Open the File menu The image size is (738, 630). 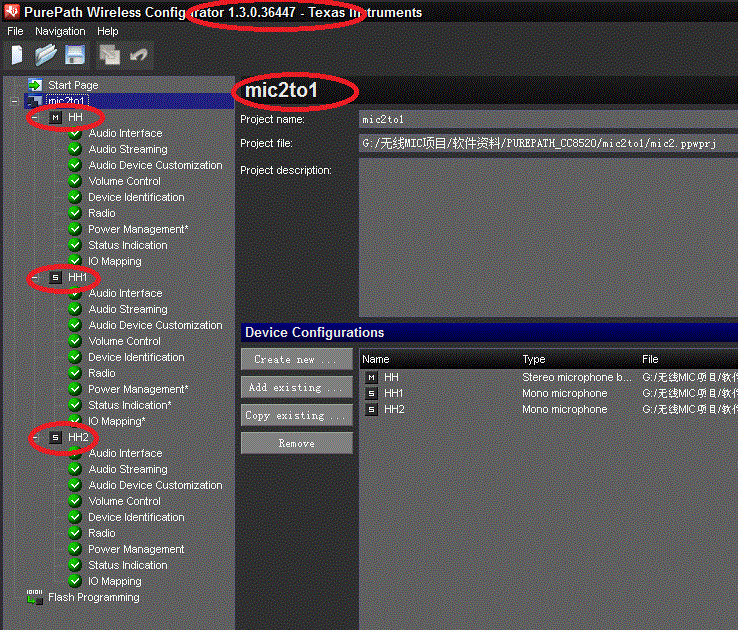tap(15, 31)
